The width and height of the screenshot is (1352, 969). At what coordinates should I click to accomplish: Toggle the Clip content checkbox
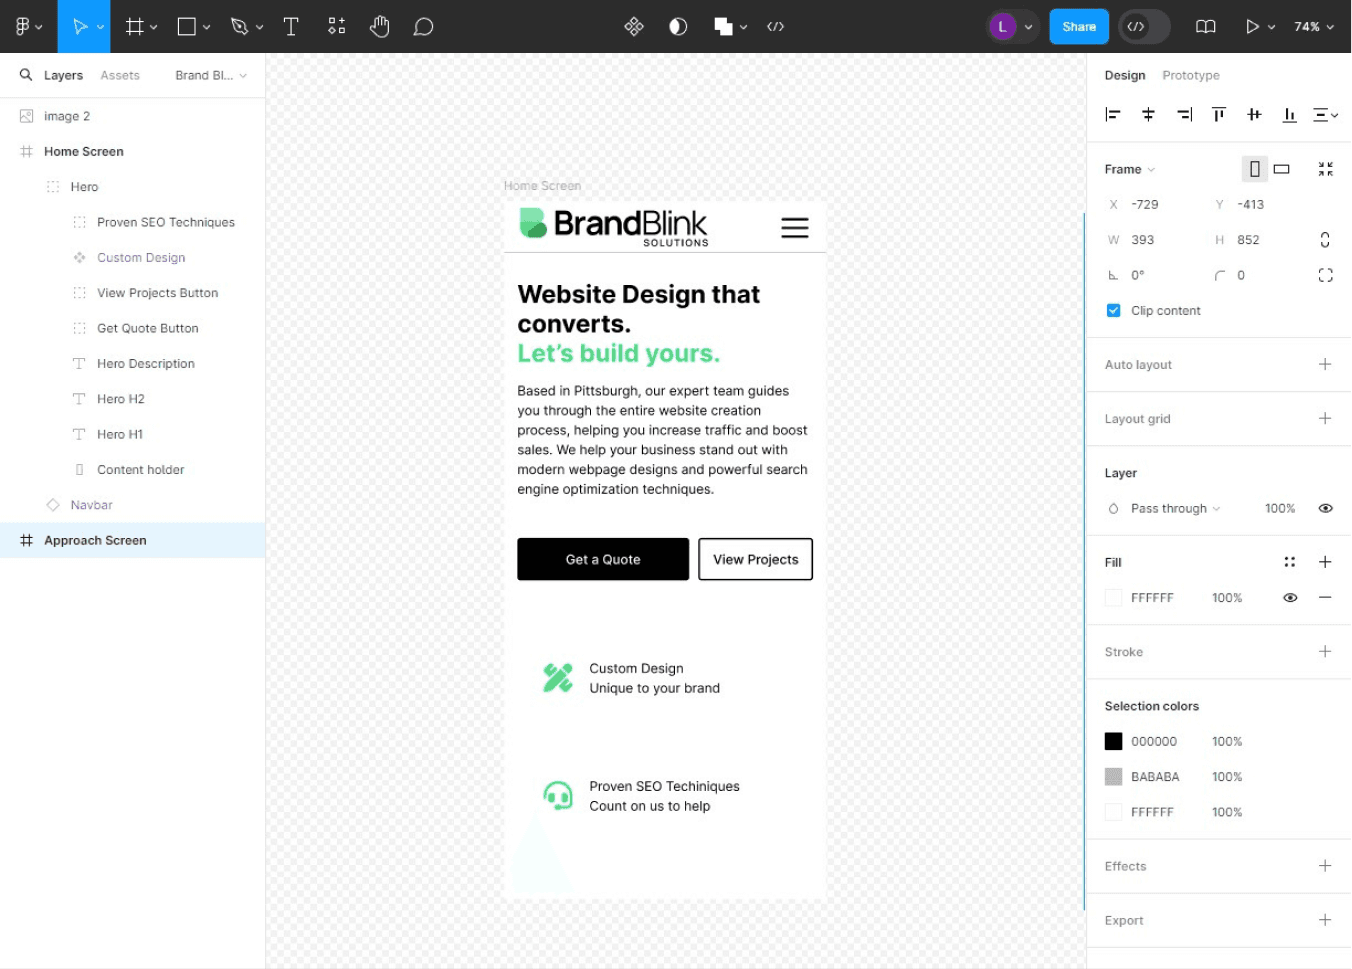click(1113, 310)
